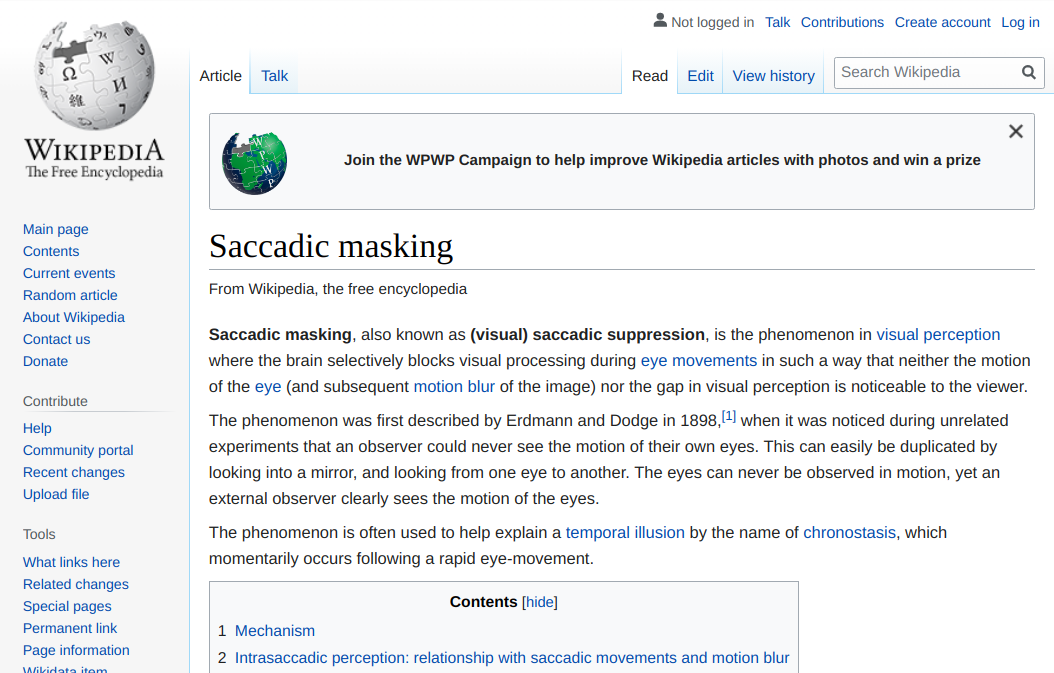Open Recent changes in the sidebar

pyautogui.click(x=74, y=472)
